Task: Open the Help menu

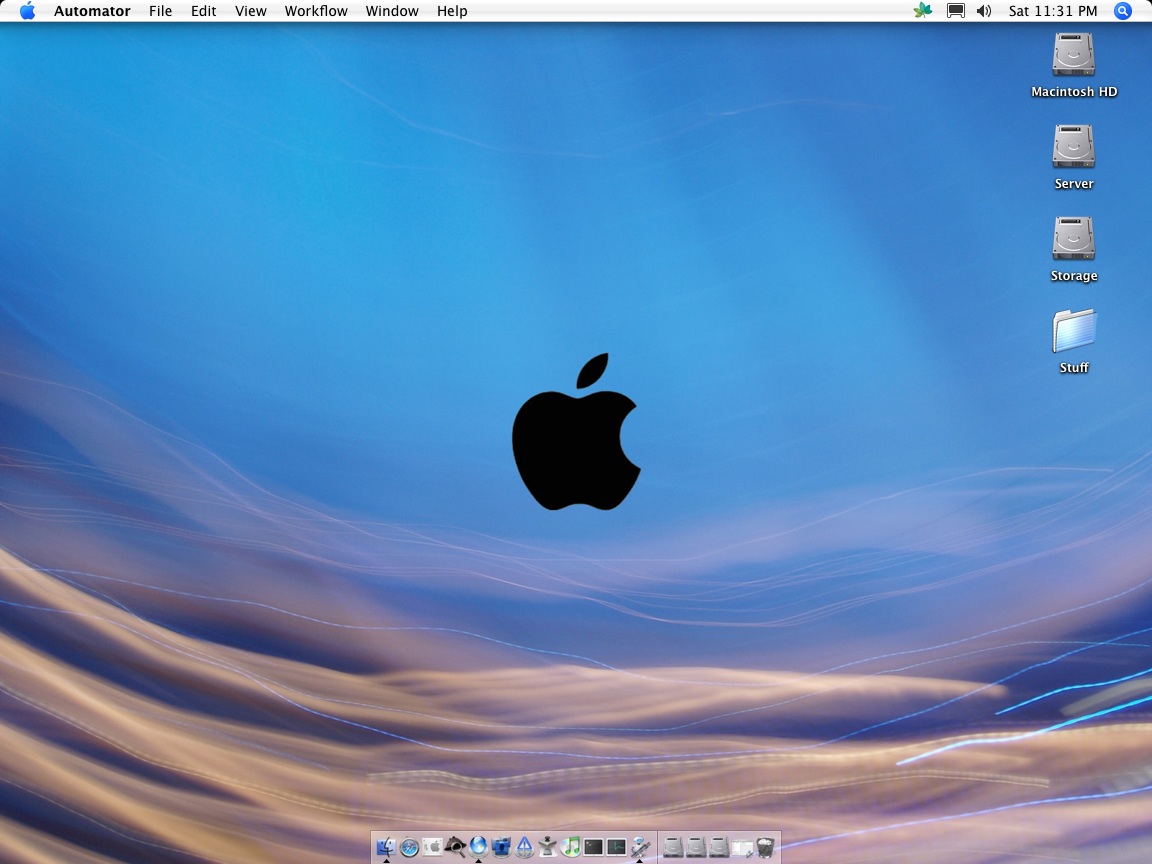Action: click(452, 11)
